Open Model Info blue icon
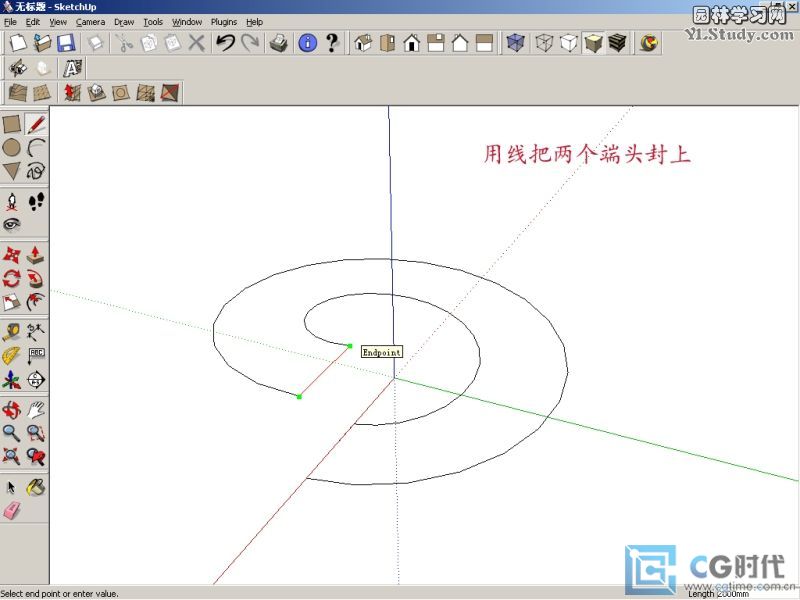The image size is (800, 600). click(308, 43)
